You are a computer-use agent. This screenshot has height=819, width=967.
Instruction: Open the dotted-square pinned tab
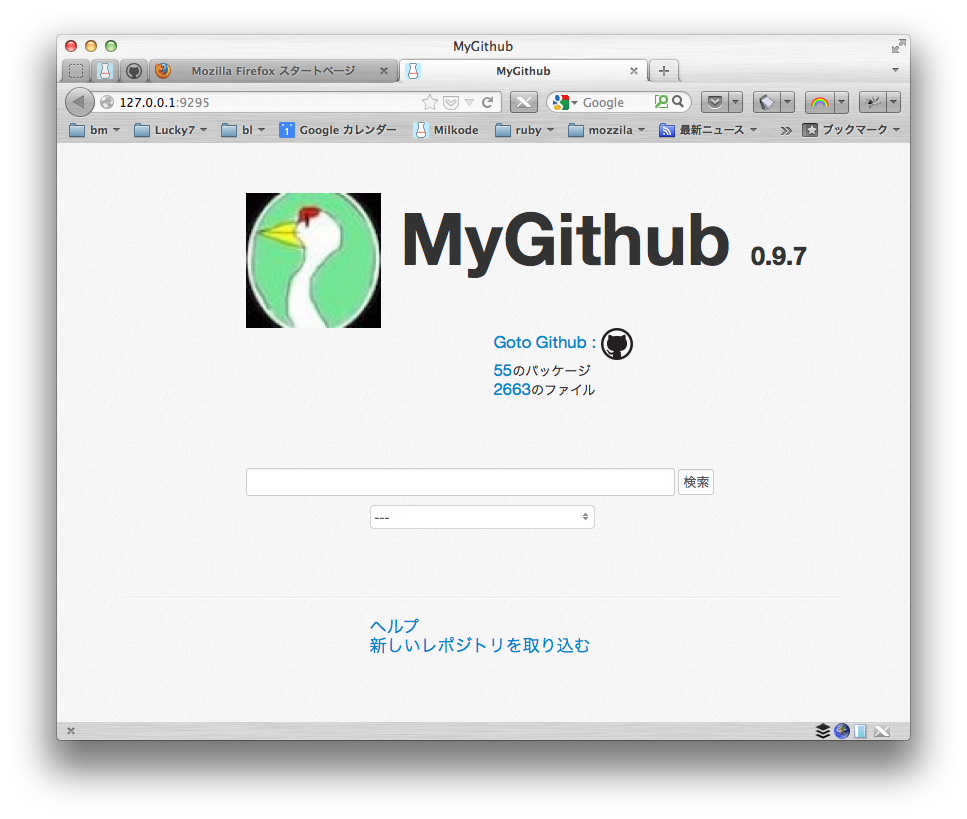[x=76, y=71]
